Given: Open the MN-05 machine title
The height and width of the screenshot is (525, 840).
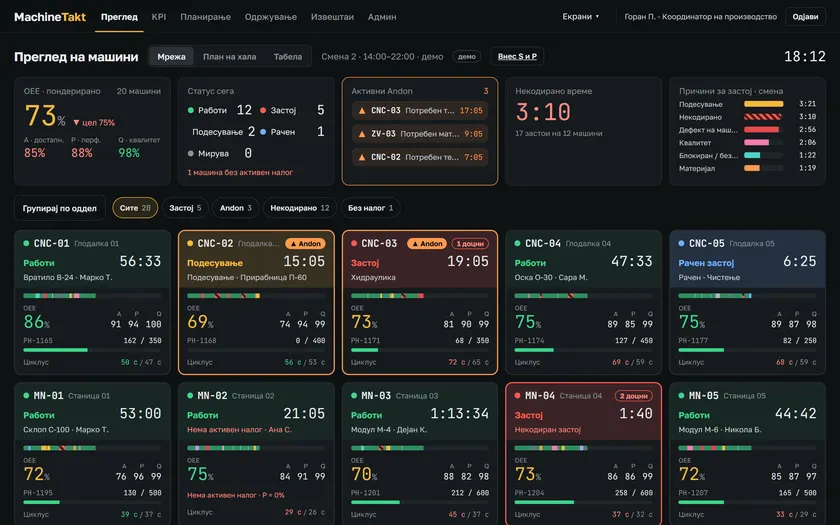Looking at the screenshot, I should tap(703, 395).
